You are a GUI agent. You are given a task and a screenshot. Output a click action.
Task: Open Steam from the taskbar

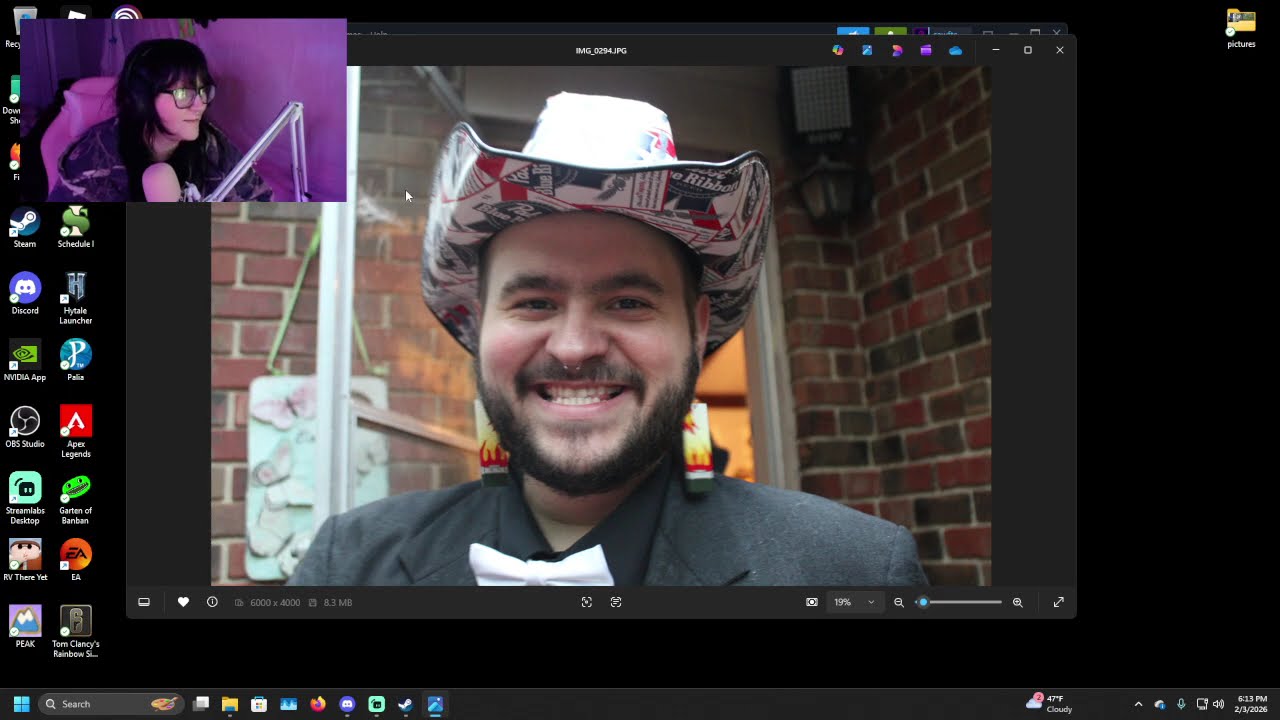tap(406, 704)
